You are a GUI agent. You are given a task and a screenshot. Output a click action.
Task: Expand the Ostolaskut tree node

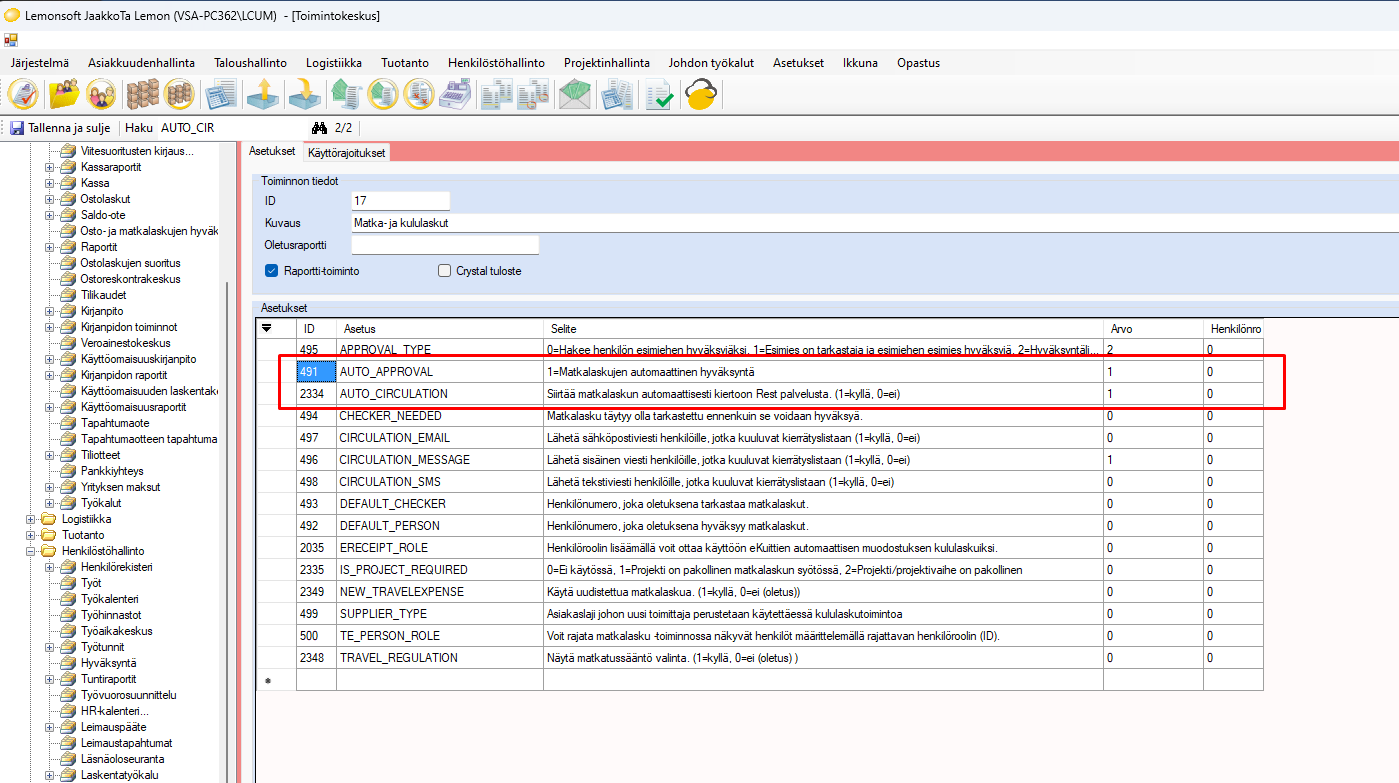click(49, 199)
